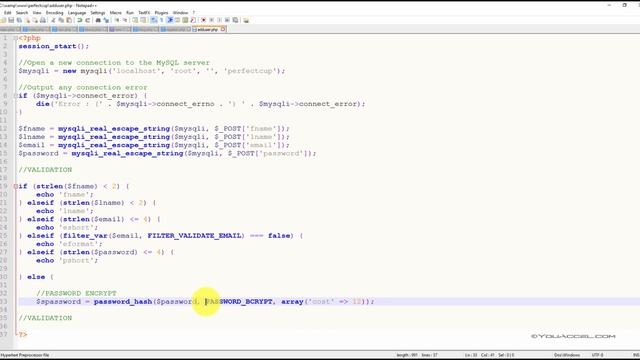Open the Encoding menu
640x360 pixels.
pos(54,13)
